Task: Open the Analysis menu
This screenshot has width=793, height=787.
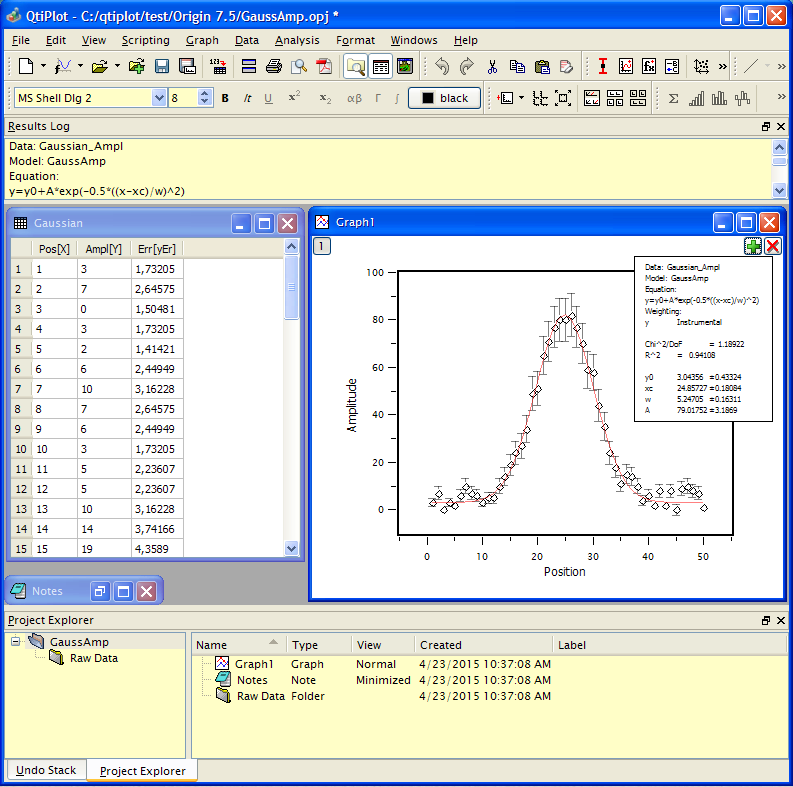Action: 297,40
